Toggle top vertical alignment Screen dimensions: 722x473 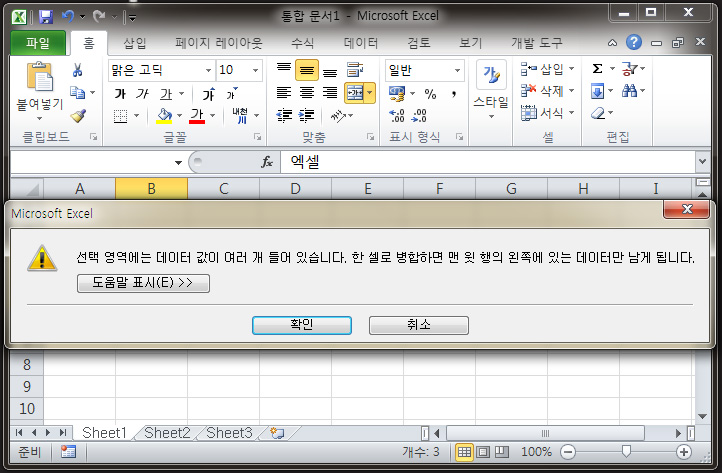tap(284, 69)
